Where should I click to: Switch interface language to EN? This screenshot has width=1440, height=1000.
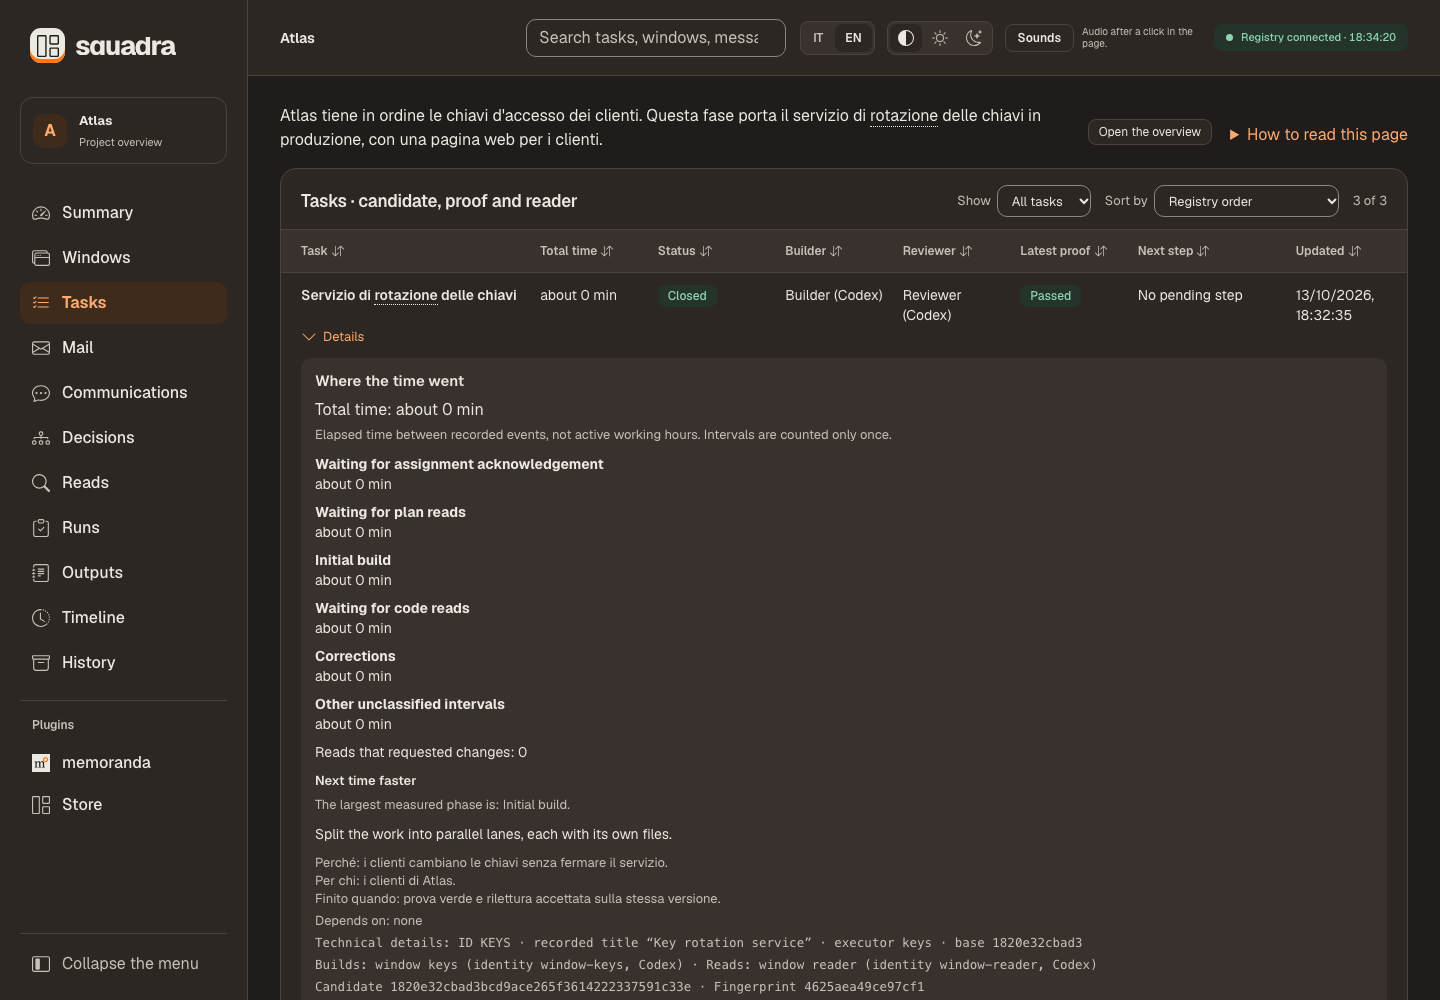tap(853, 38)
